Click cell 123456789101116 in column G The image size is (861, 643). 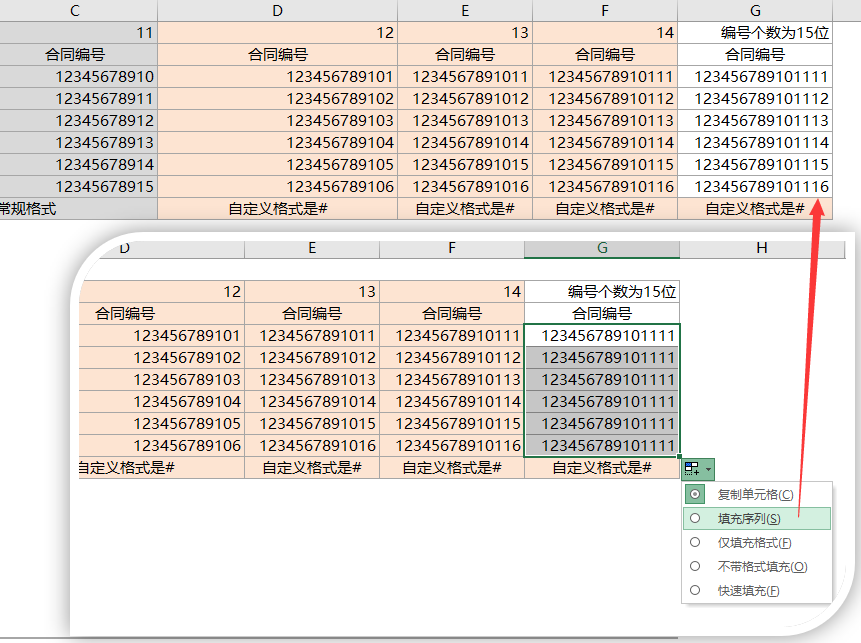[x=755, y=186]
